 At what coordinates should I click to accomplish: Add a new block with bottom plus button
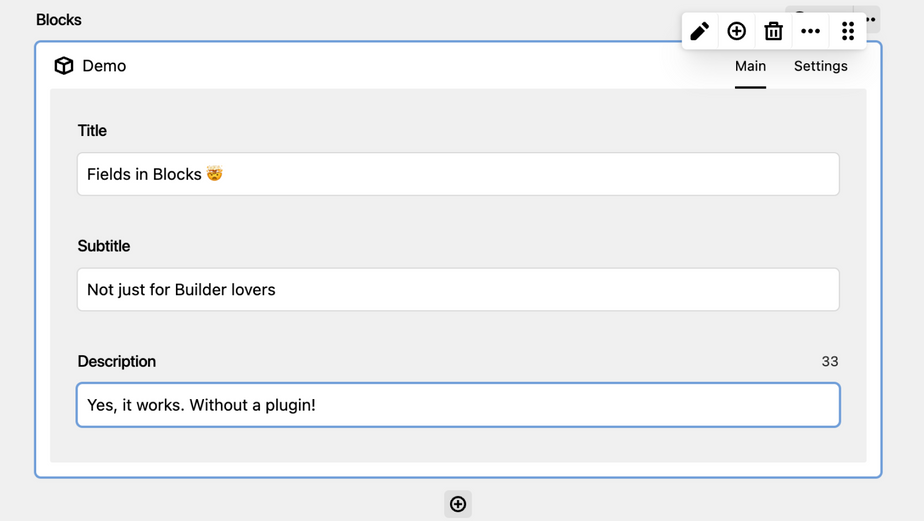tap(458, 504)
